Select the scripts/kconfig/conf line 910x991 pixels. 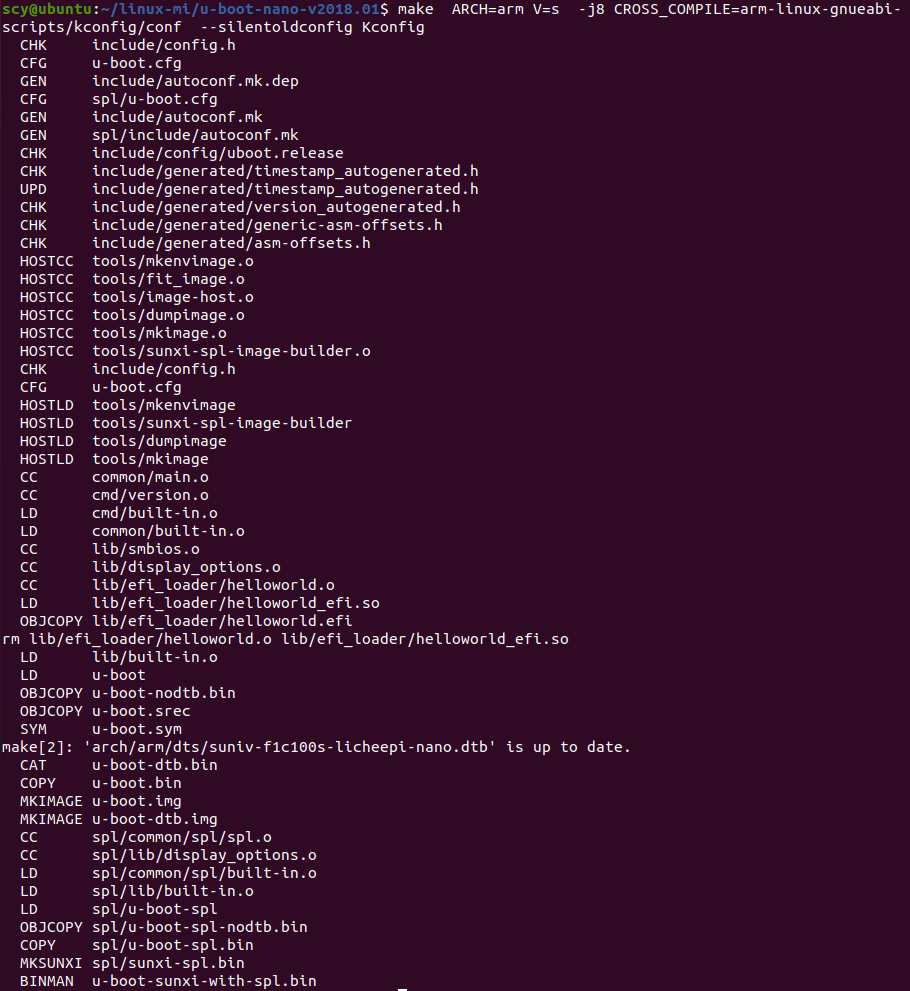213,28
